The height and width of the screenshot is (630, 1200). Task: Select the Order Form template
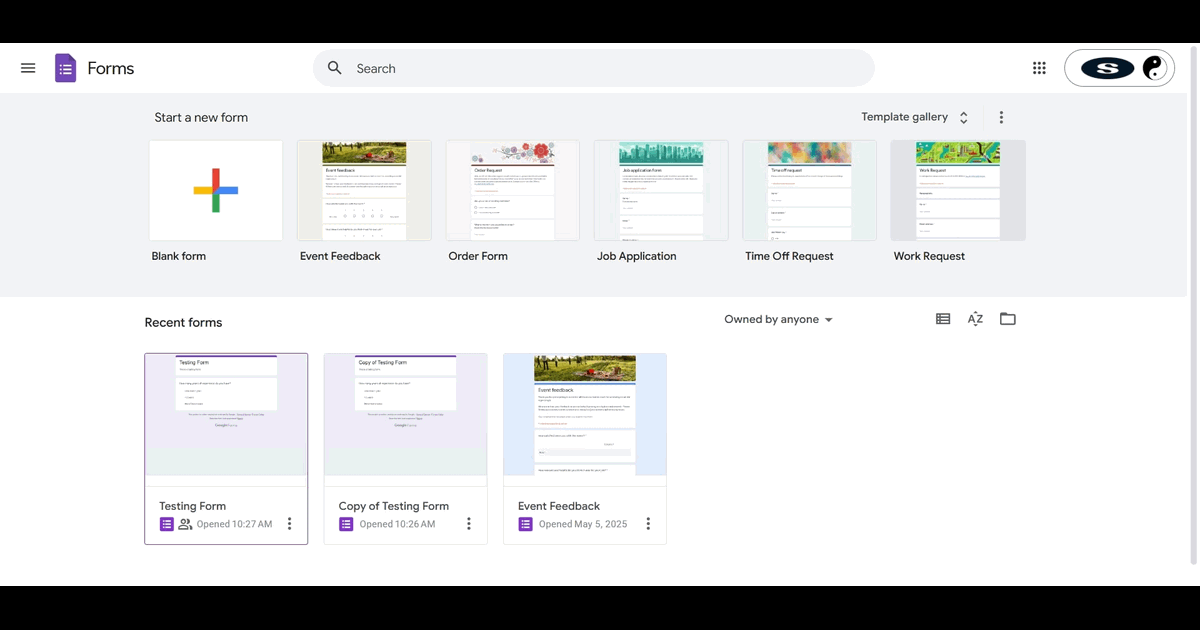click(513, 190)
